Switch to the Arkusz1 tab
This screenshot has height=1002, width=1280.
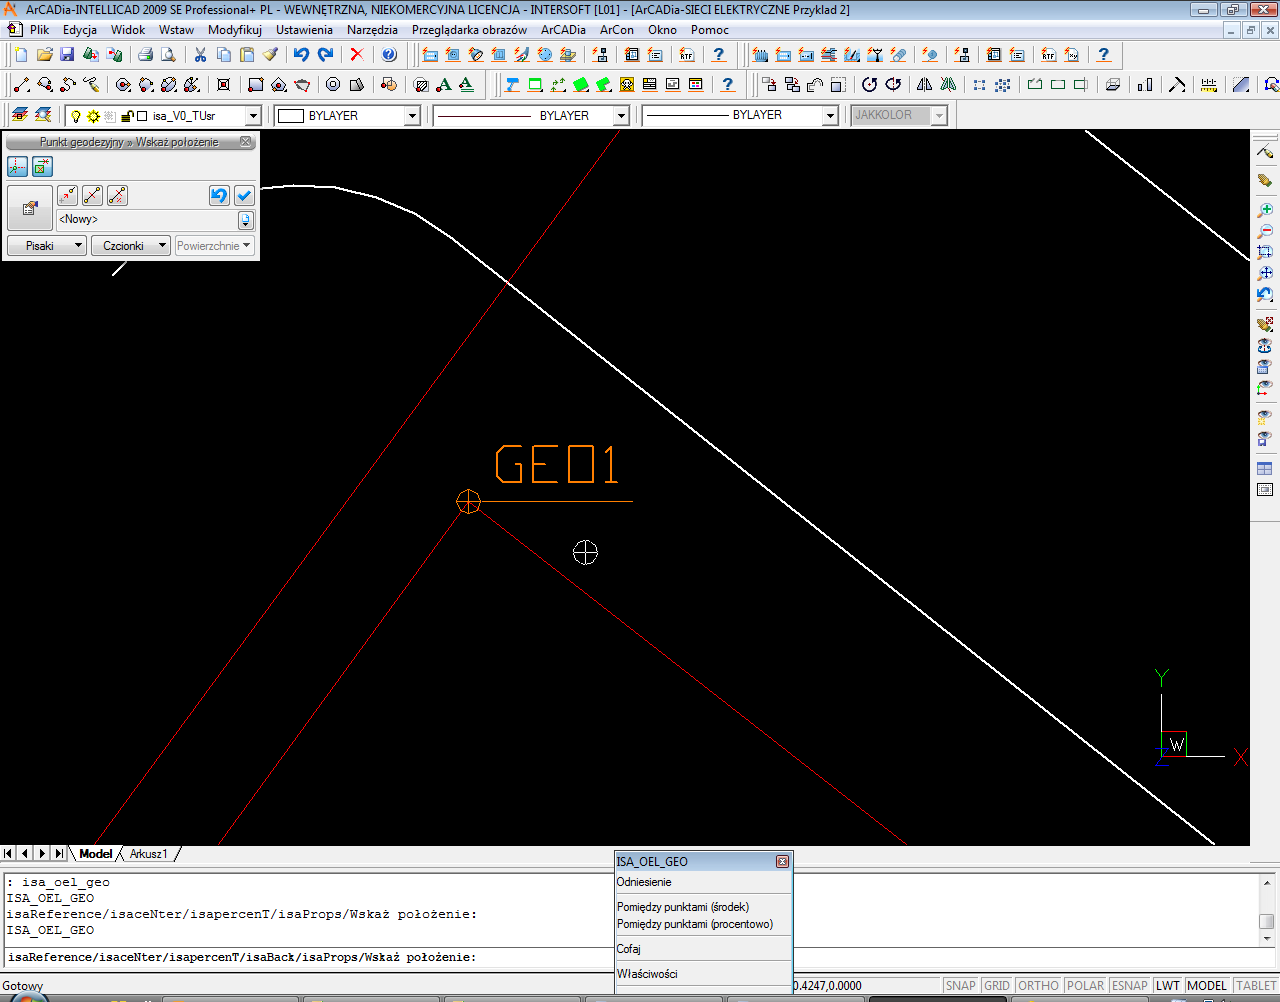(149, 854)
